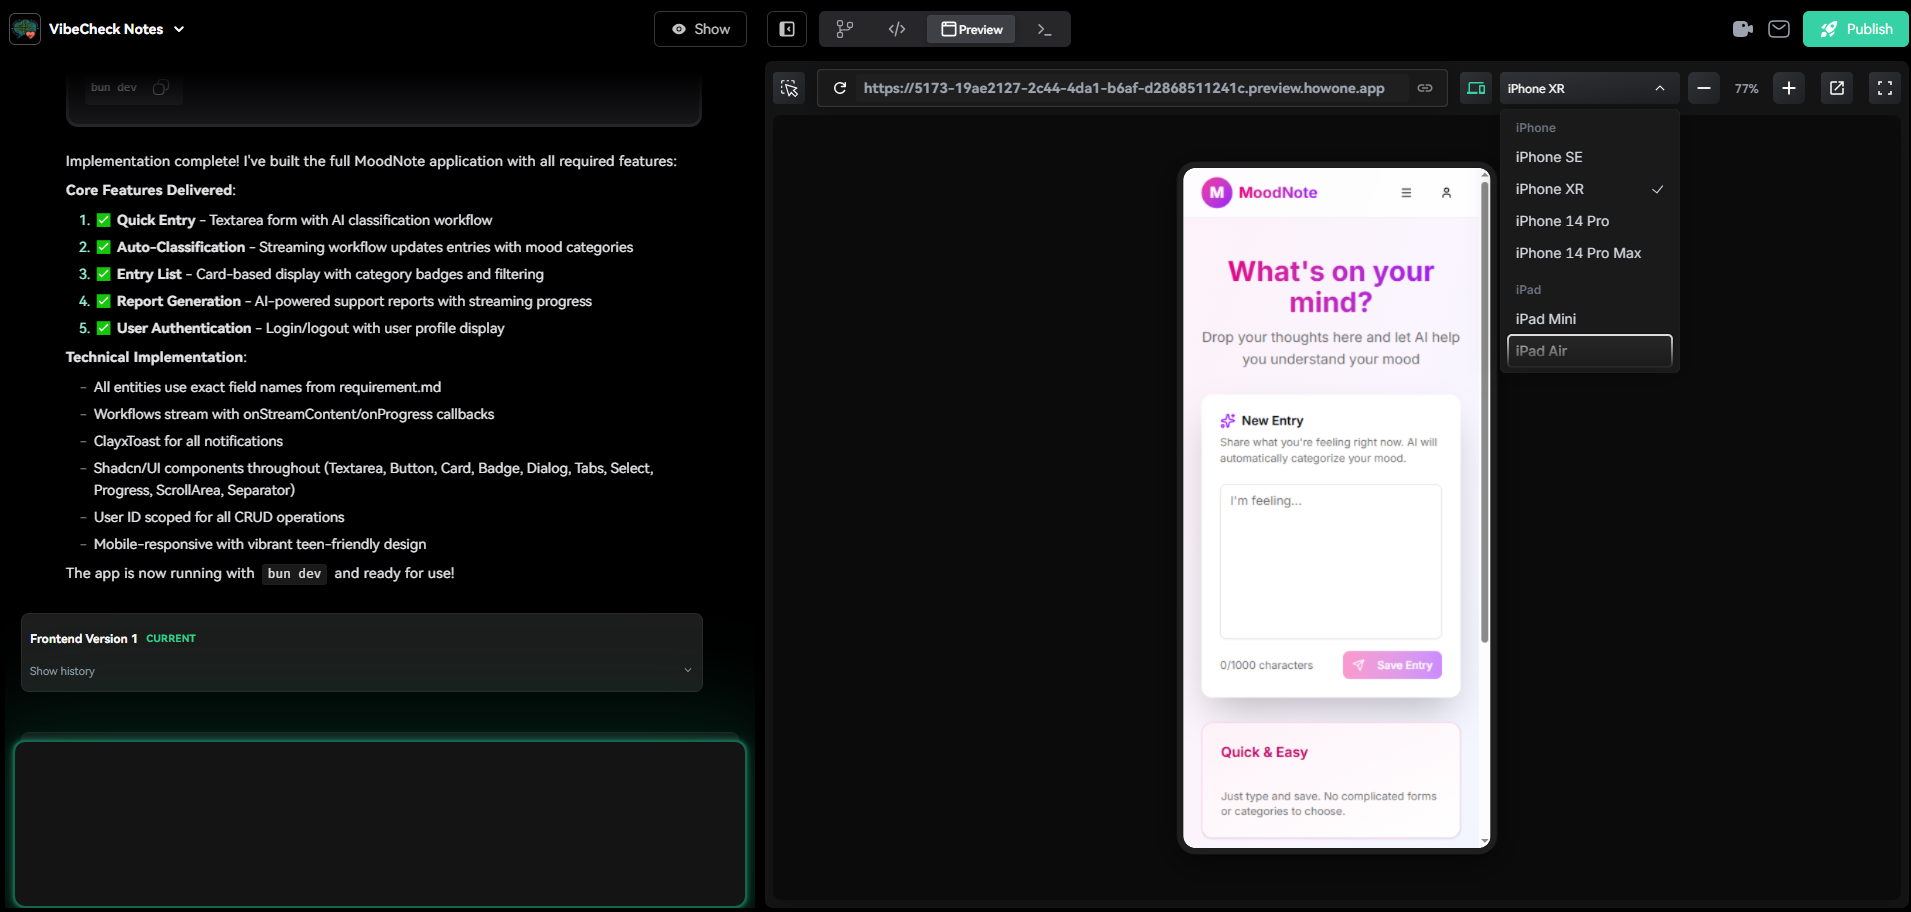Expand the VibeCheck Notes project dropdown
Screen dimensions: 1911x912
coord(179,29)
